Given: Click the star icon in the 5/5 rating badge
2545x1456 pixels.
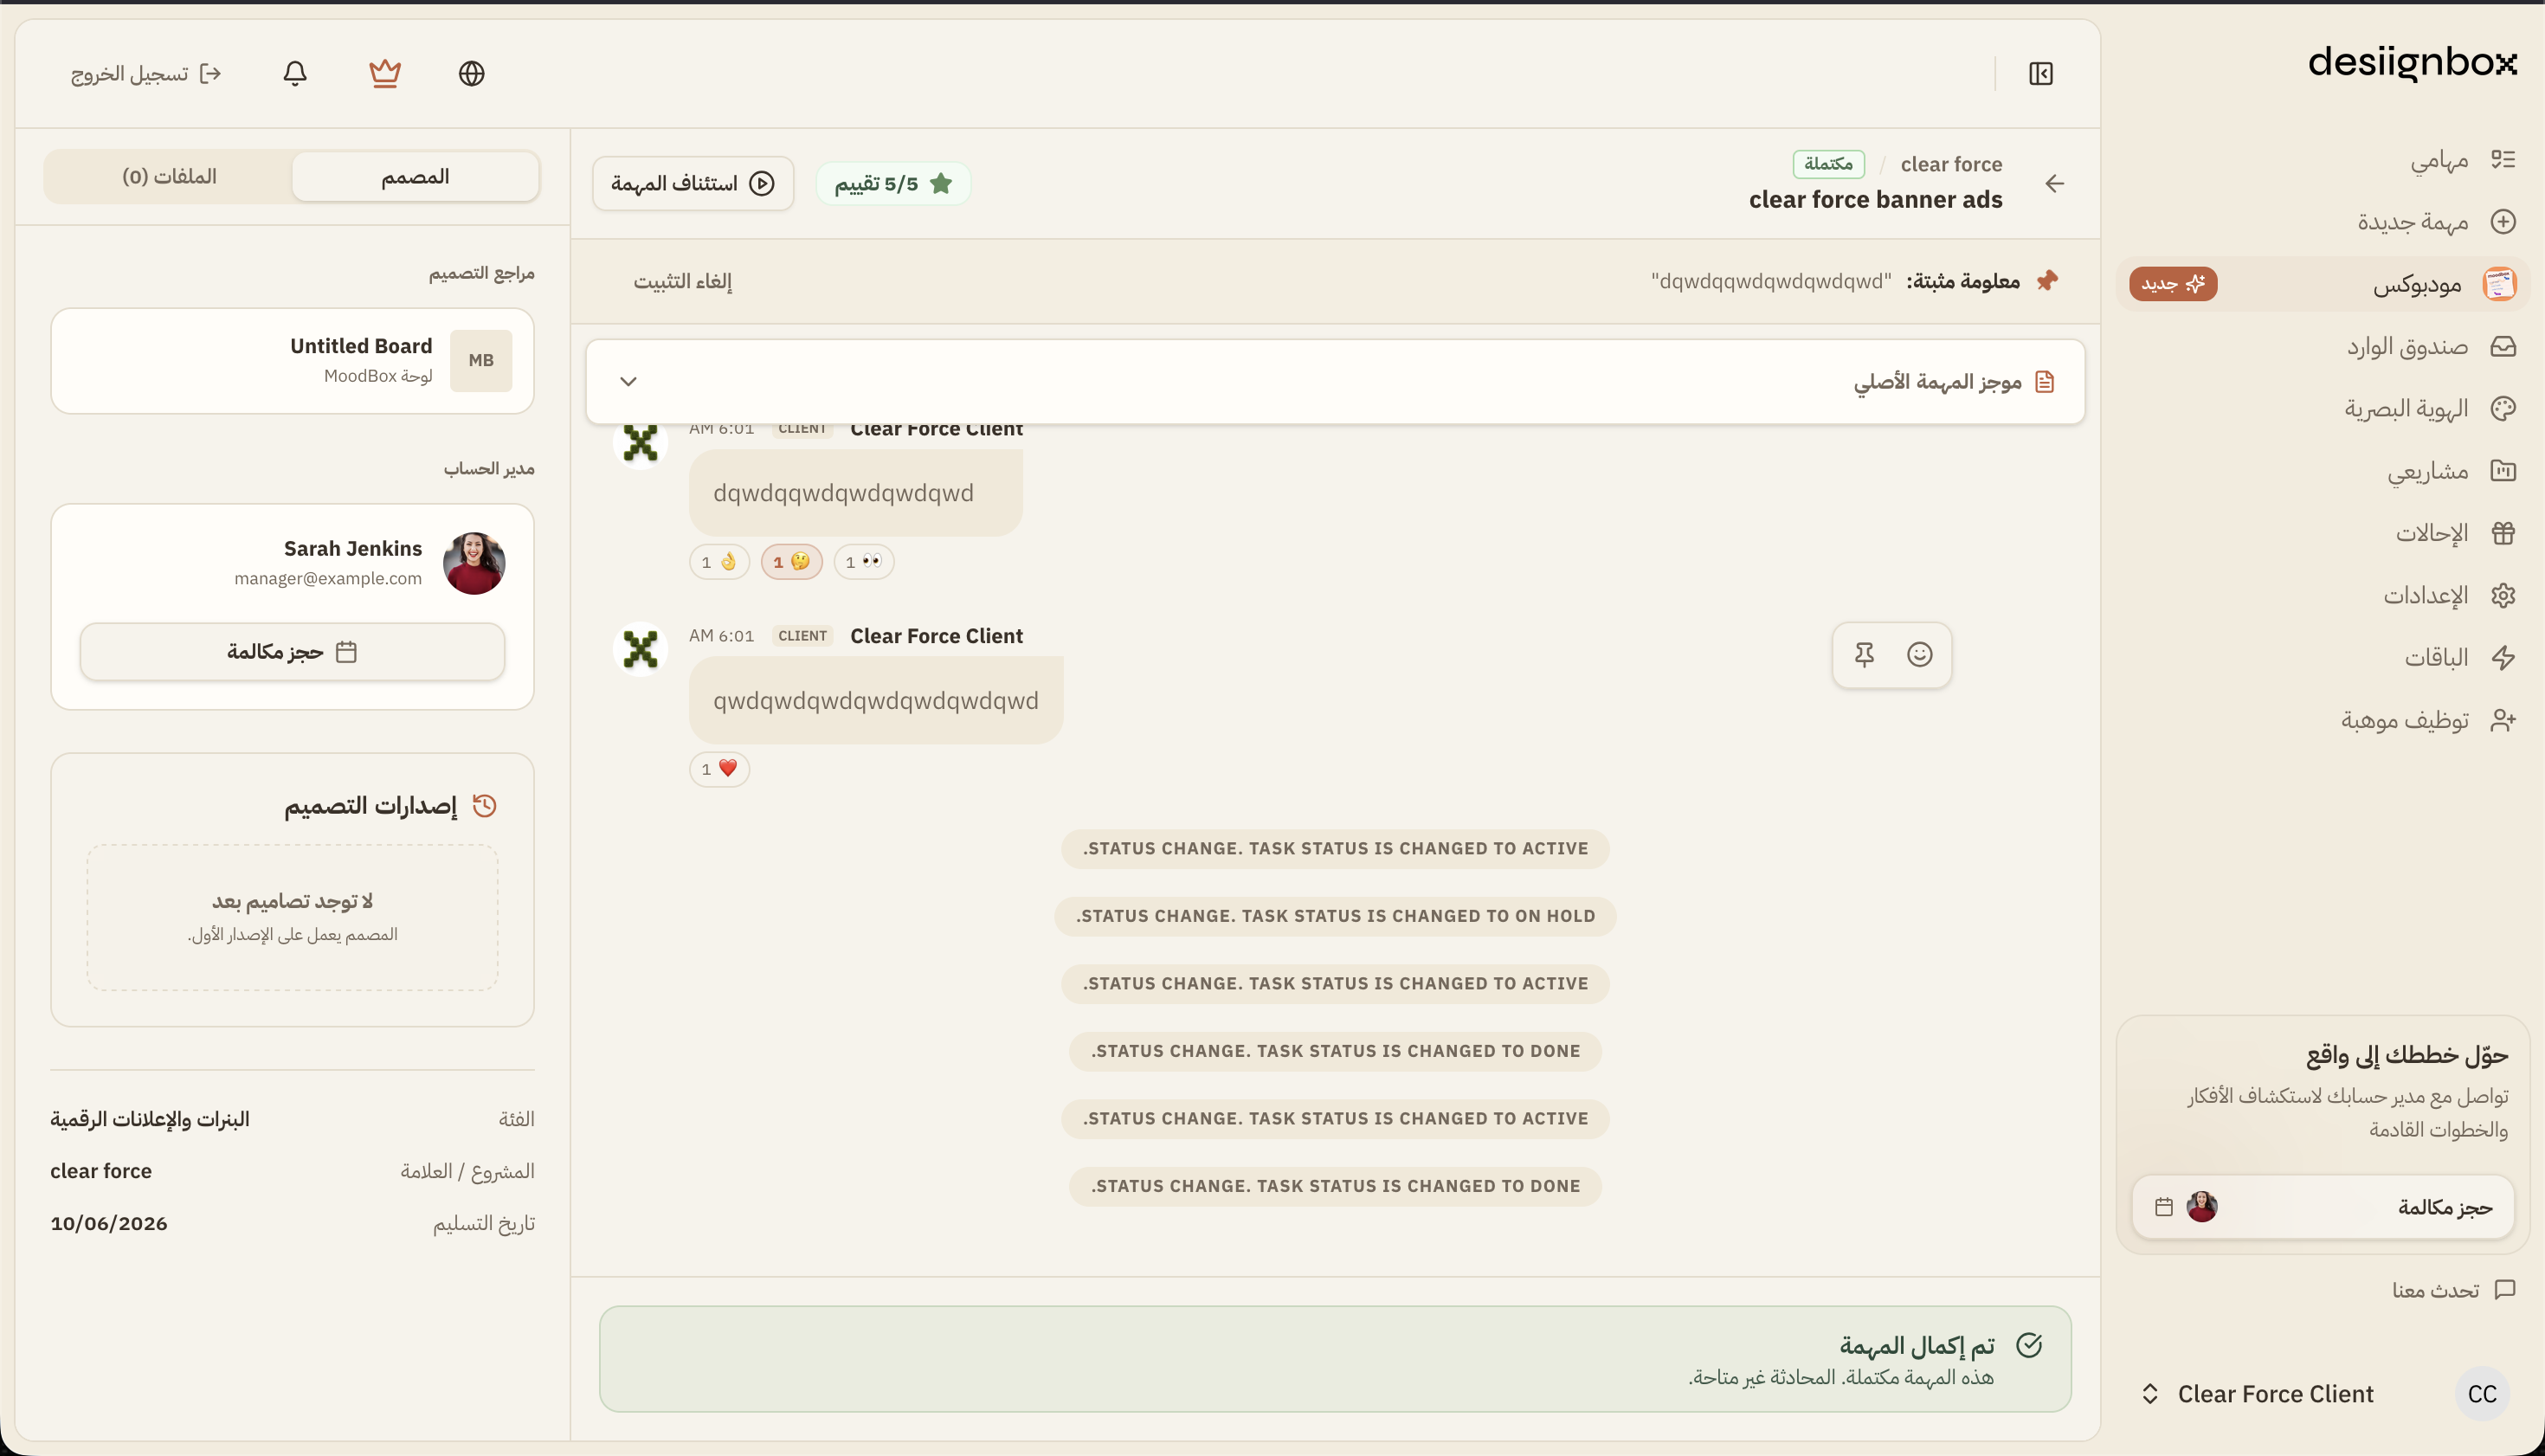Looking at the screenshot, I should (941, 183).
